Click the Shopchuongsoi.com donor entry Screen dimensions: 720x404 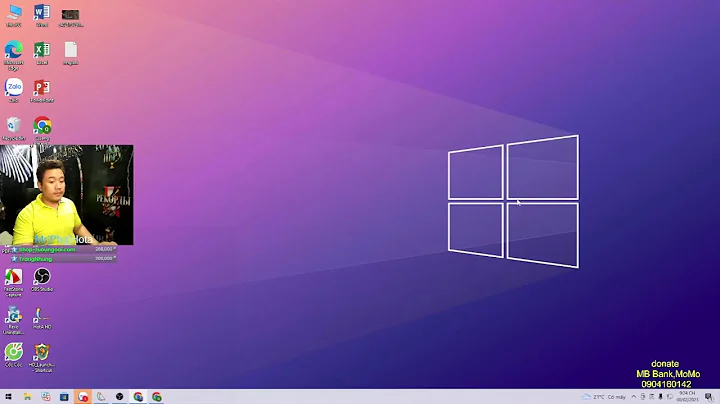coord(63,249)
